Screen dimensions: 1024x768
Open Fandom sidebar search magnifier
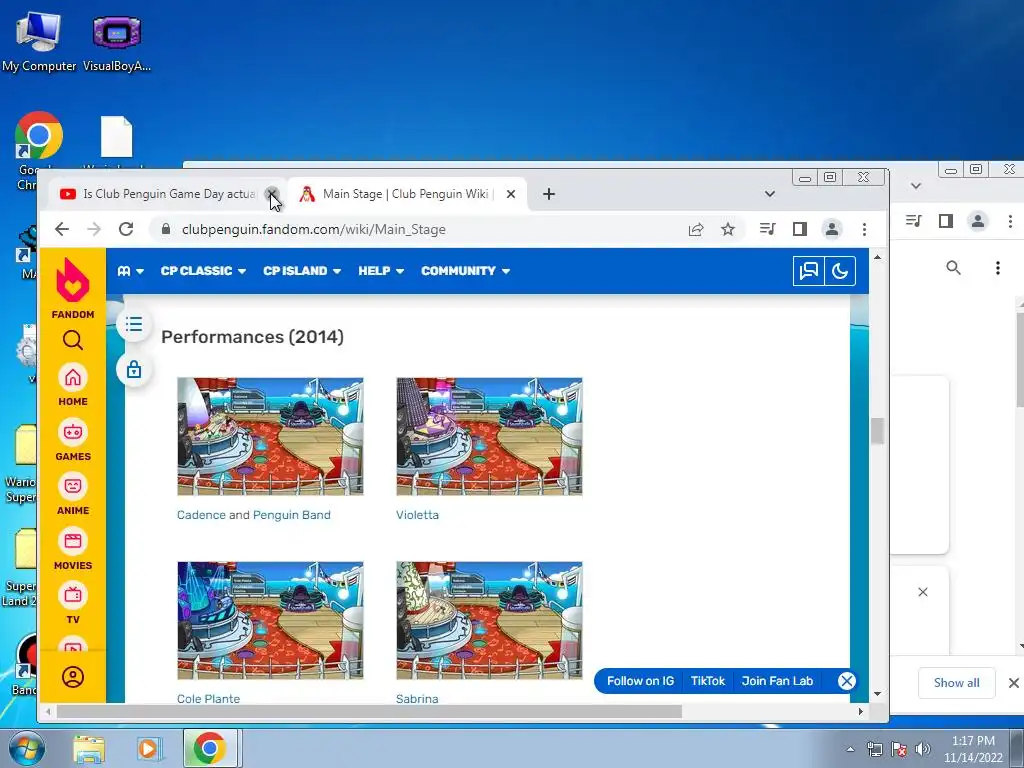[72, 340]
